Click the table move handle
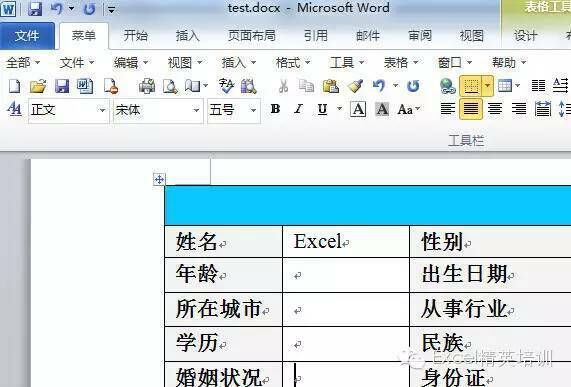Viewport: 571px width, 387px height. point(159,179)
